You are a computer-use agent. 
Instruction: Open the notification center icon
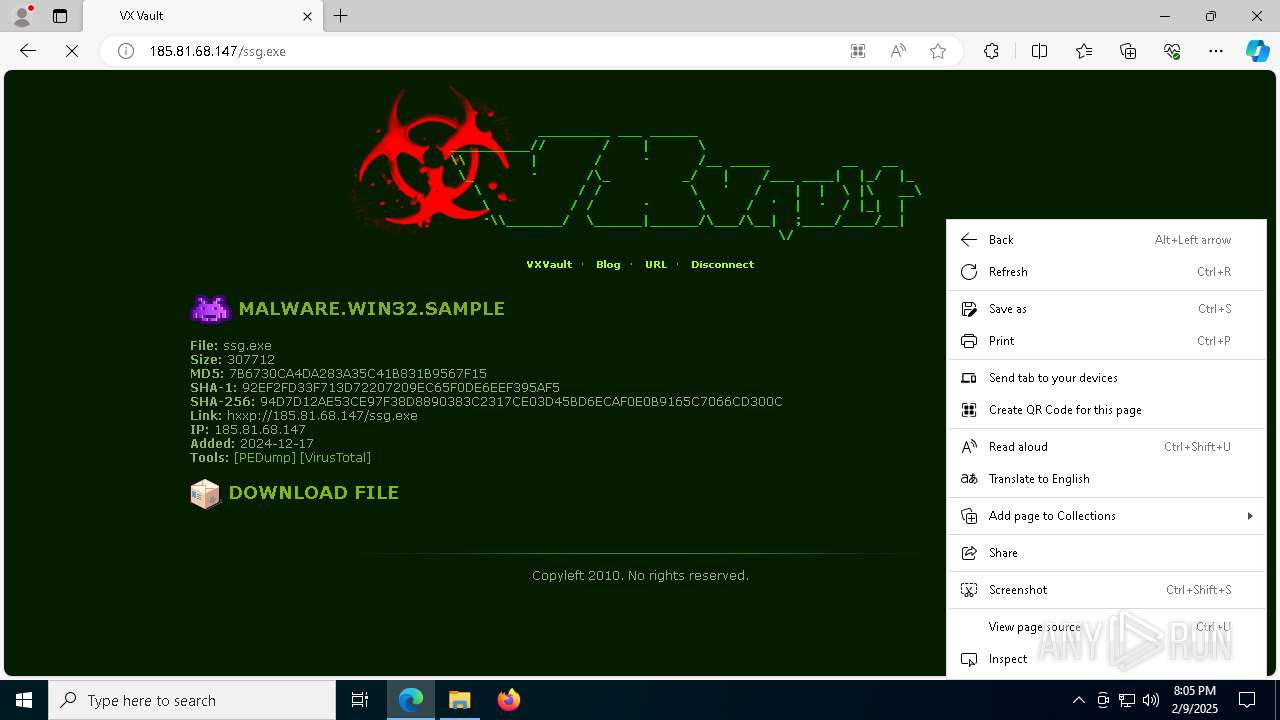(1247, 700)
